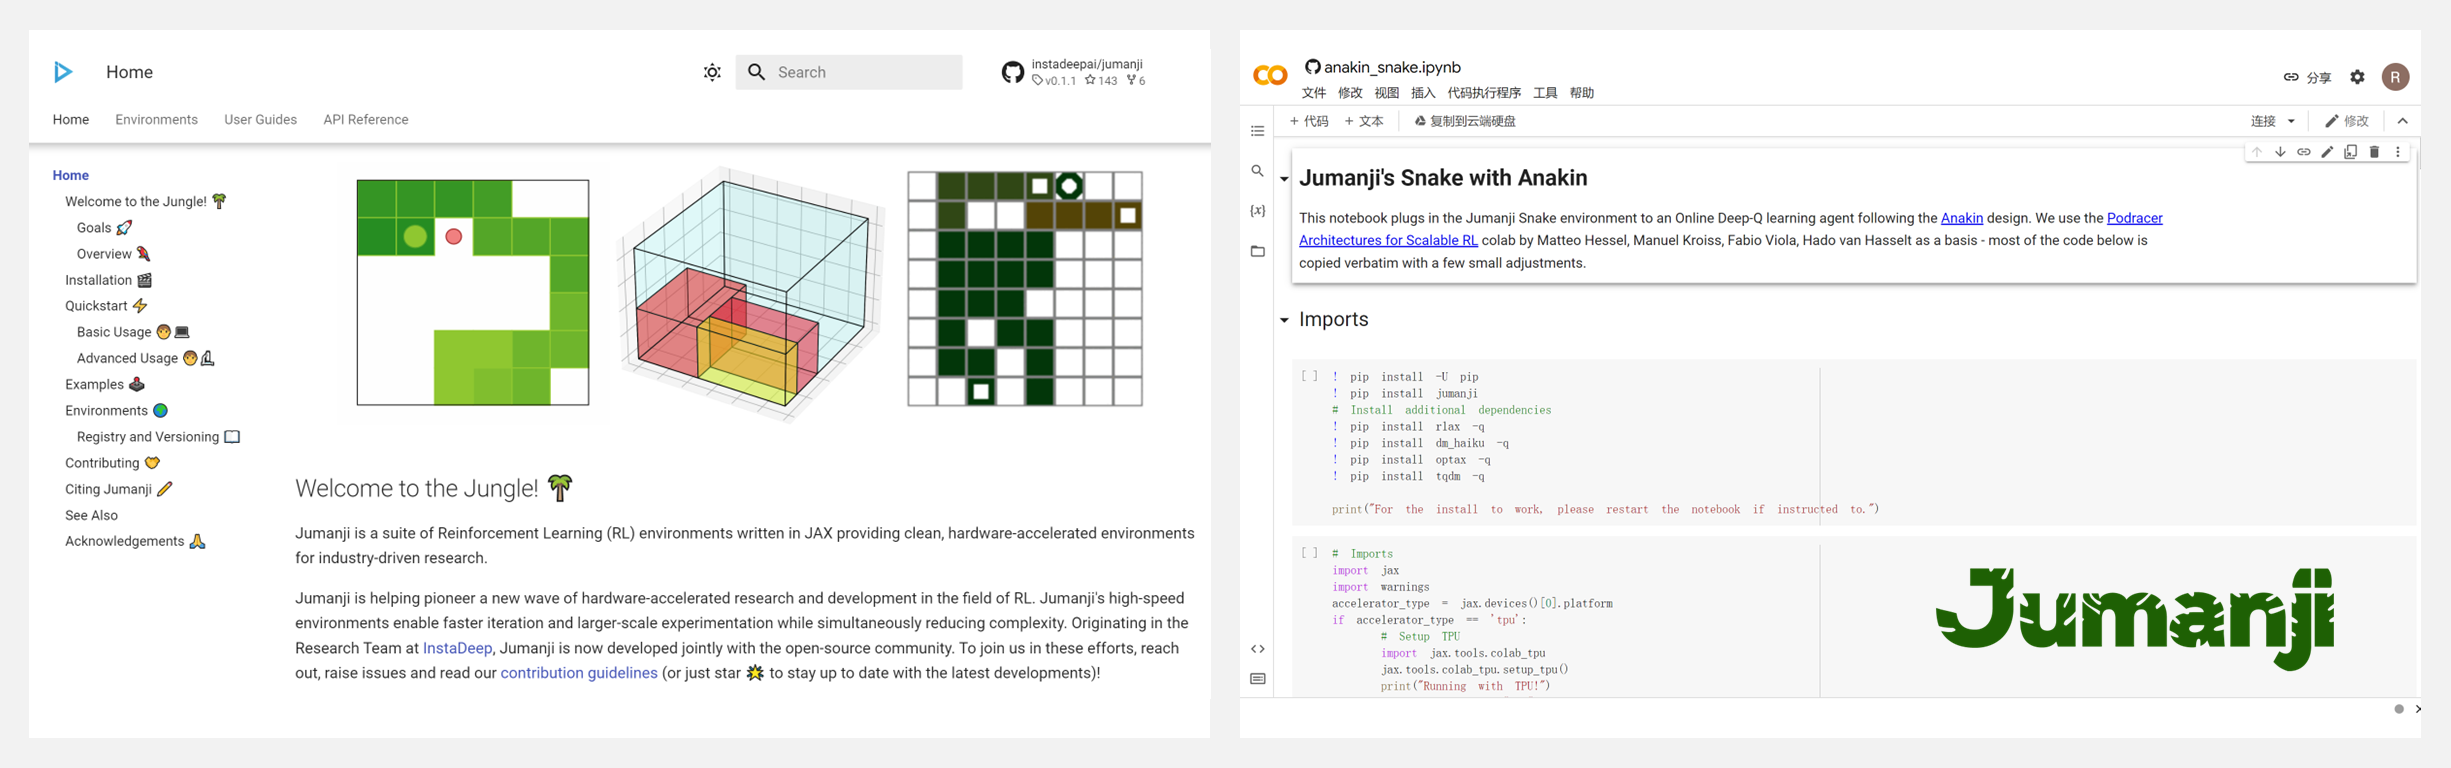
Task: Click the green Snake environment image
Action: coord(473,292)
